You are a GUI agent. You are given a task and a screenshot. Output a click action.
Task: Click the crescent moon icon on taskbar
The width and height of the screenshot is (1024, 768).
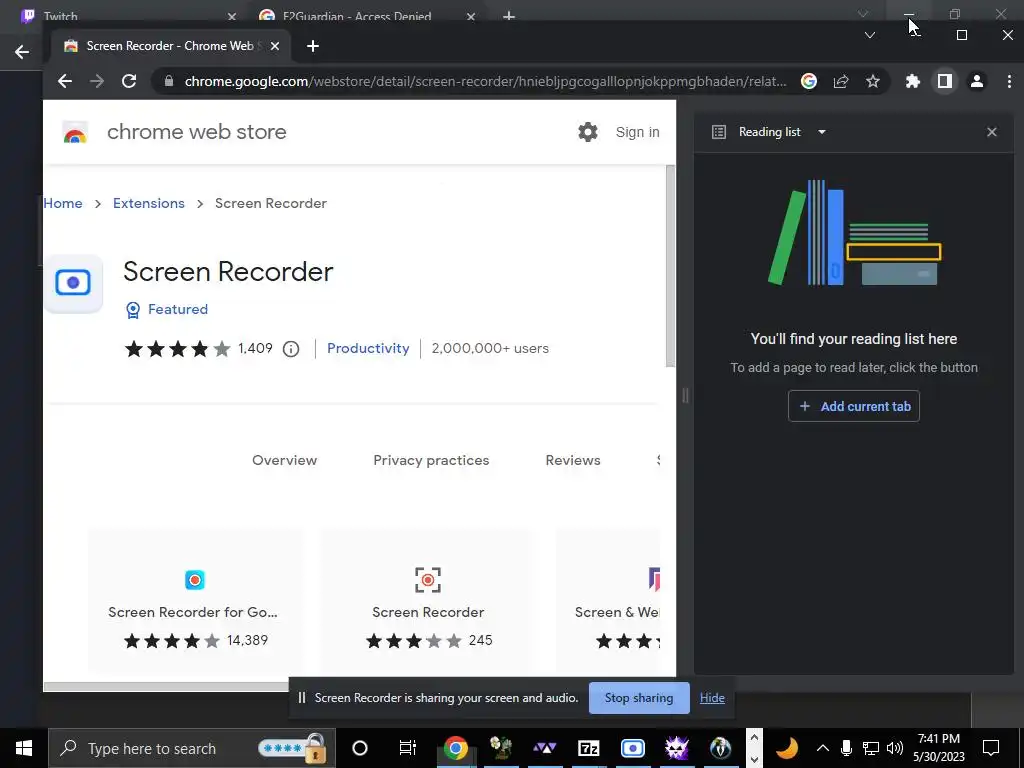click(x=788, y=748)
